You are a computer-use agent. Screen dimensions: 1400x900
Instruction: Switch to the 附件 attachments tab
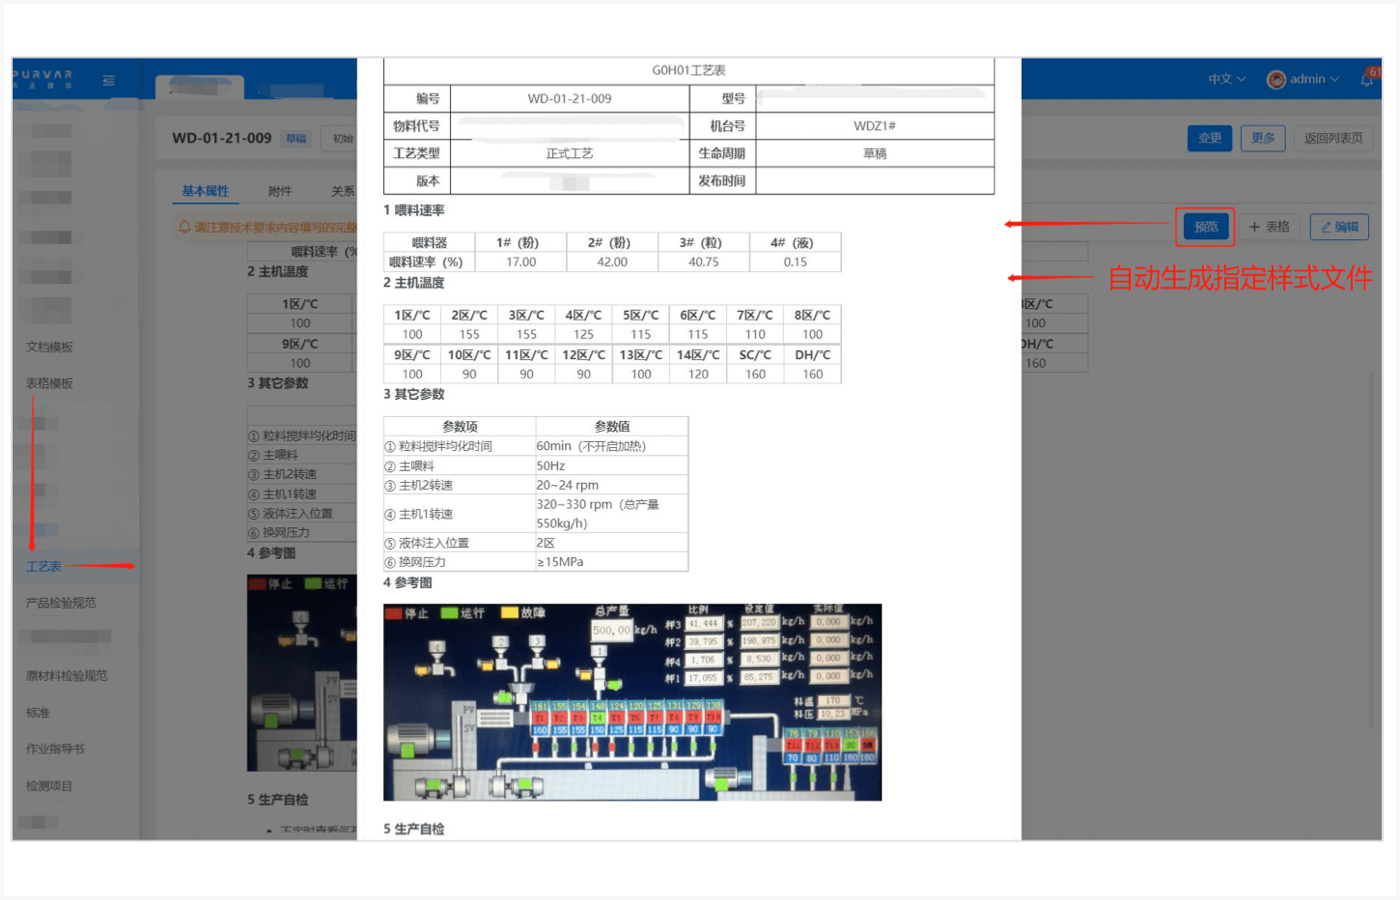280,191
